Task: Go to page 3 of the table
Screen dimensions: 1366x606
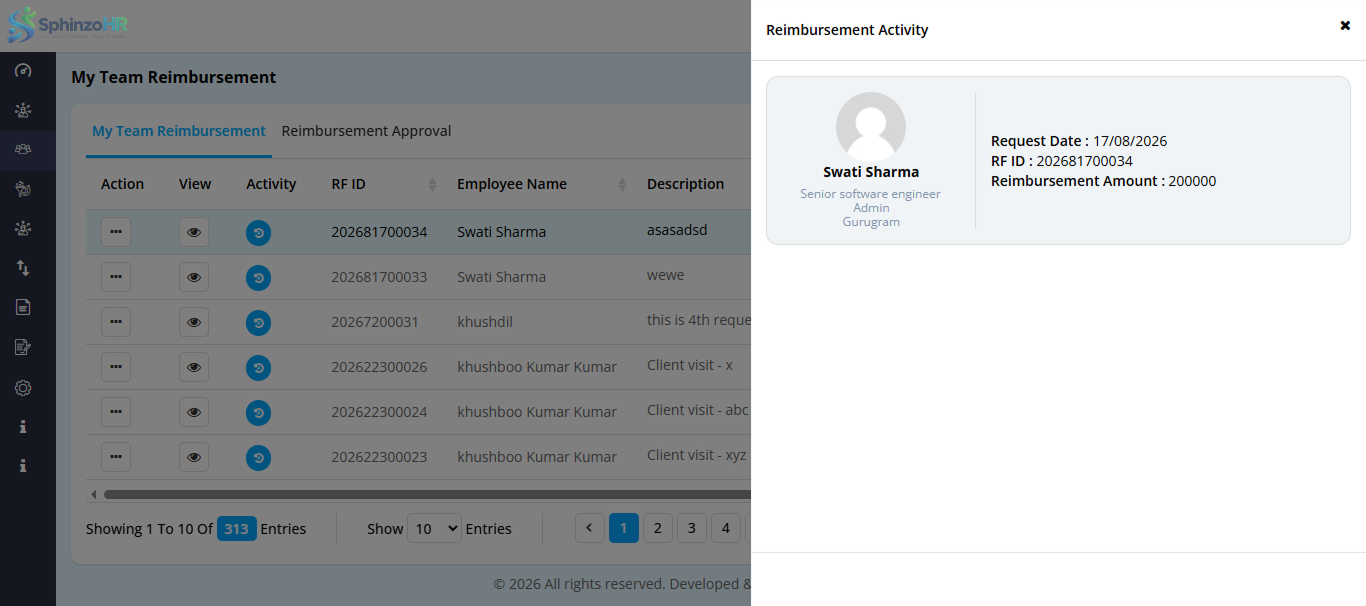Action: 691,528
